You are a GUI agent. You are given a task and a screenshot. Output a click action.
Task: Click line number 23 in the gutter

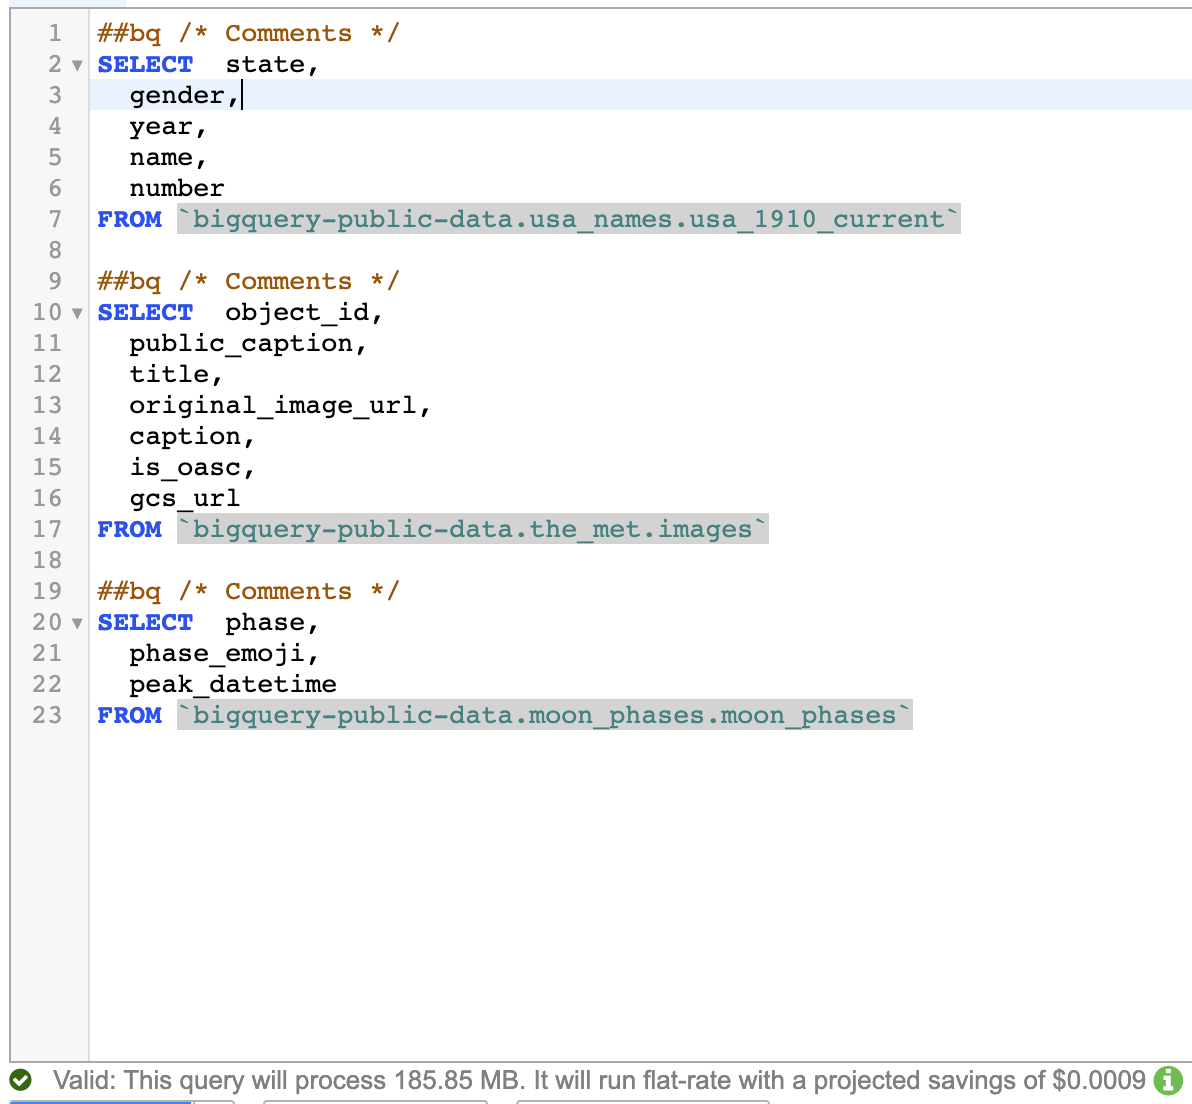point(47,715)
